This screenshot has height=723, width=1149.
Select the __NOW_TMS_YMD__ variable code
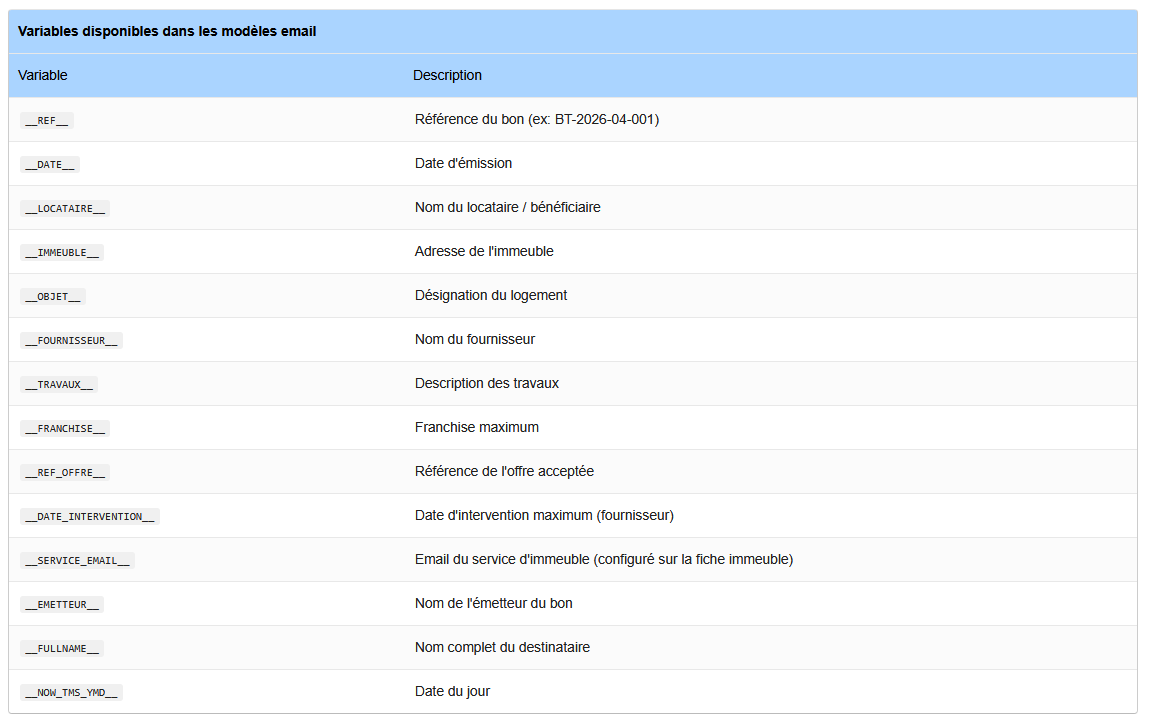tap(71, 692)
